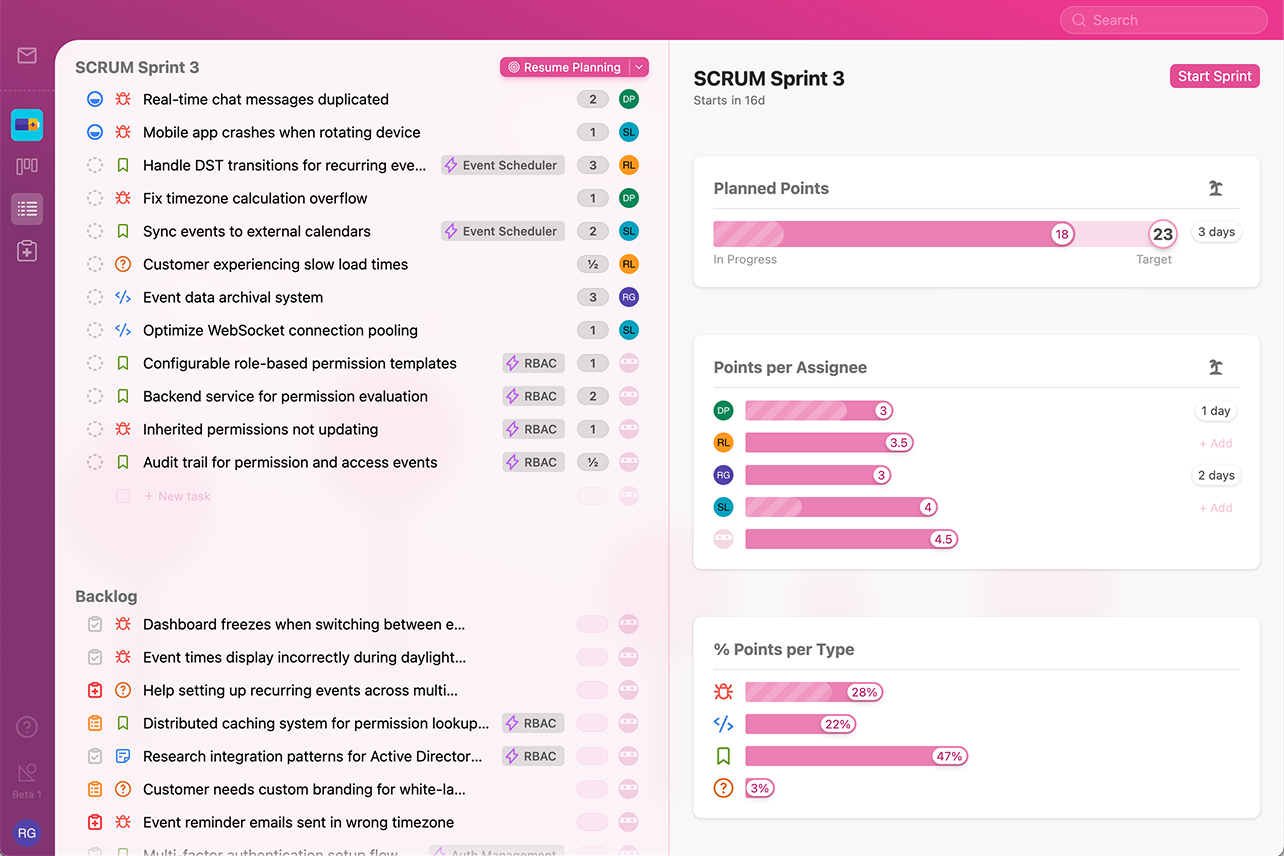Toggle status circle of Mobile app crashes

click(x=95, y=132)
